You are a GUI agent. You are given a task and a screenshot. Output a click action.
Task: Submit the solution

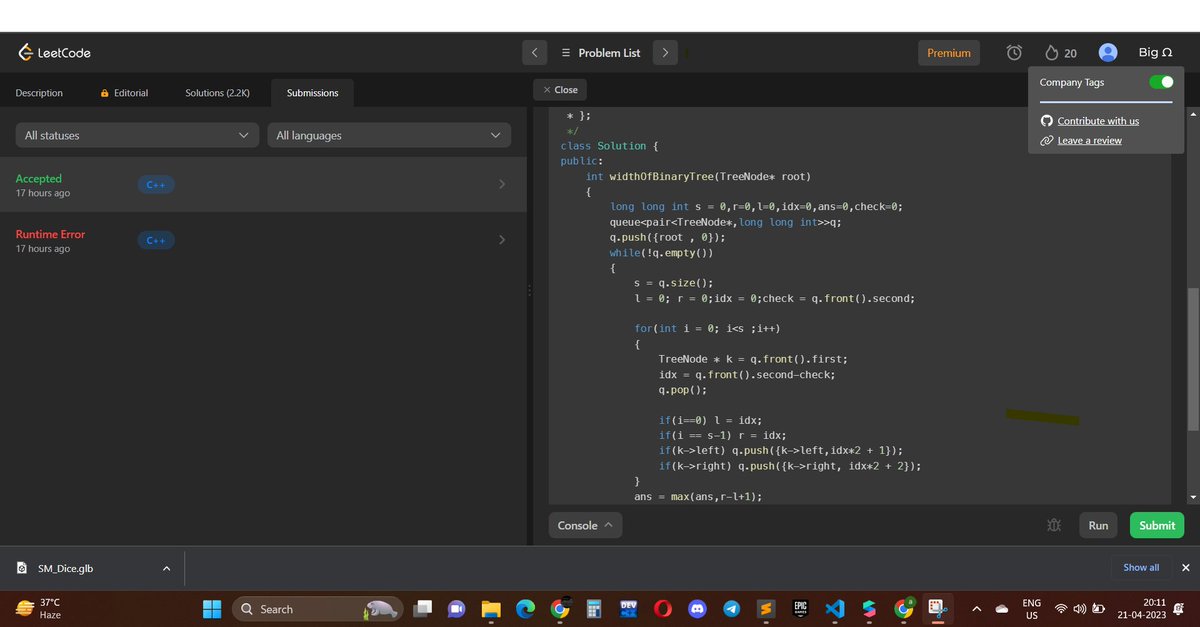point(1156,525)
